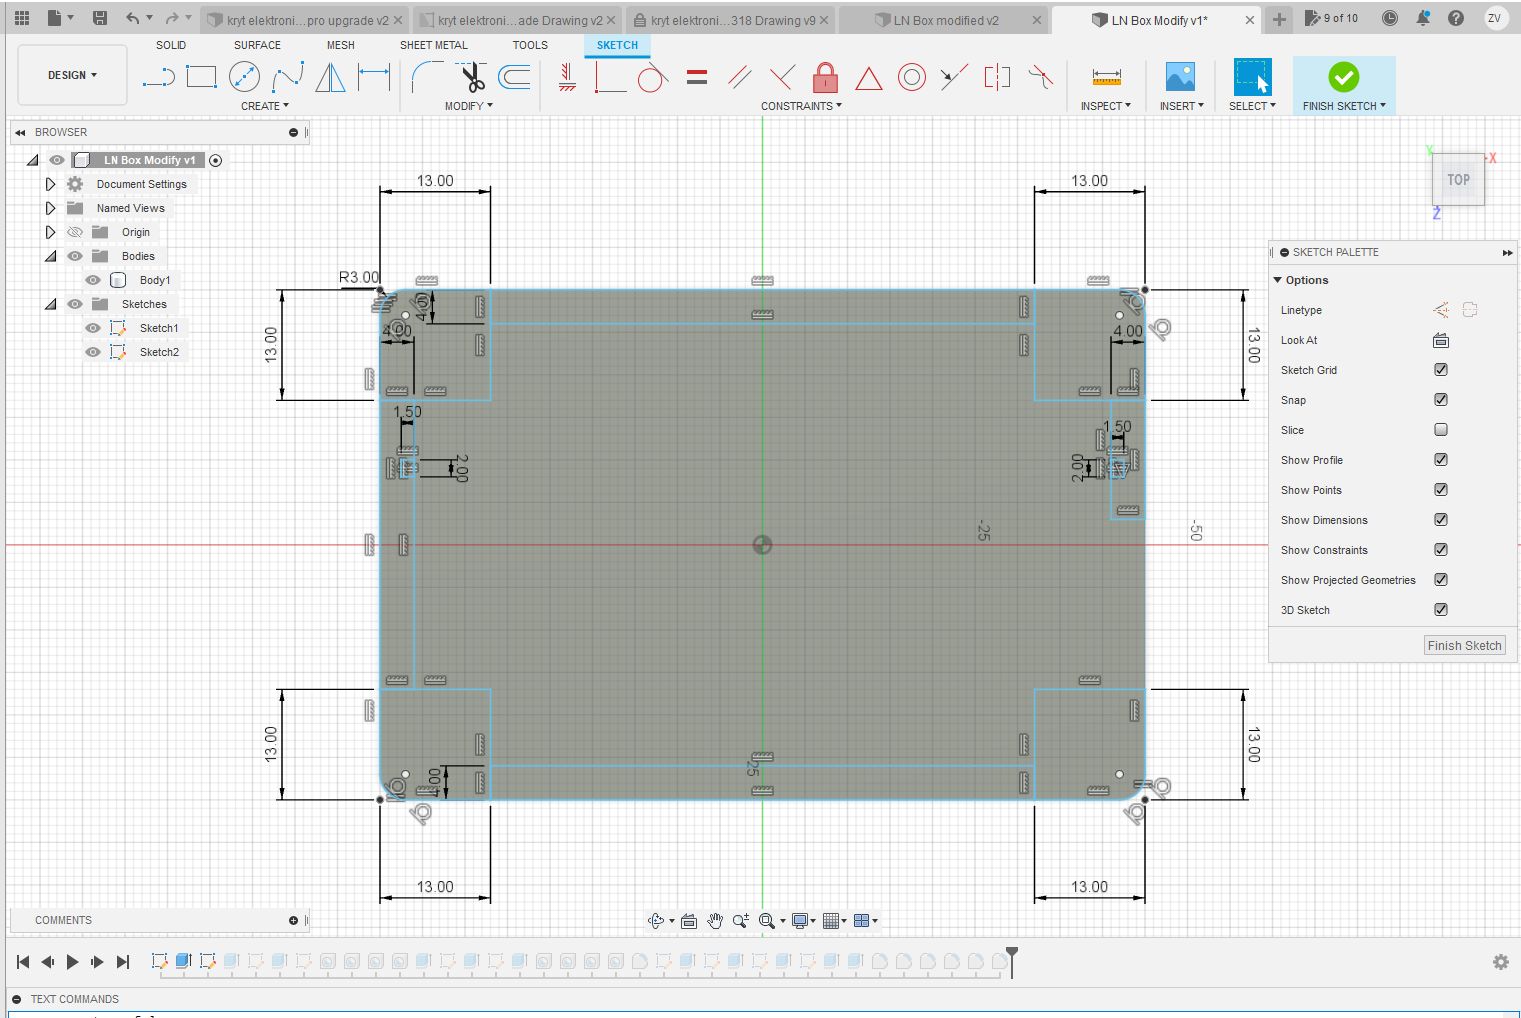This screenshot has height=1018, width=1521.
Task: Open the LN Box modified v2 tab
Action: 945,20
